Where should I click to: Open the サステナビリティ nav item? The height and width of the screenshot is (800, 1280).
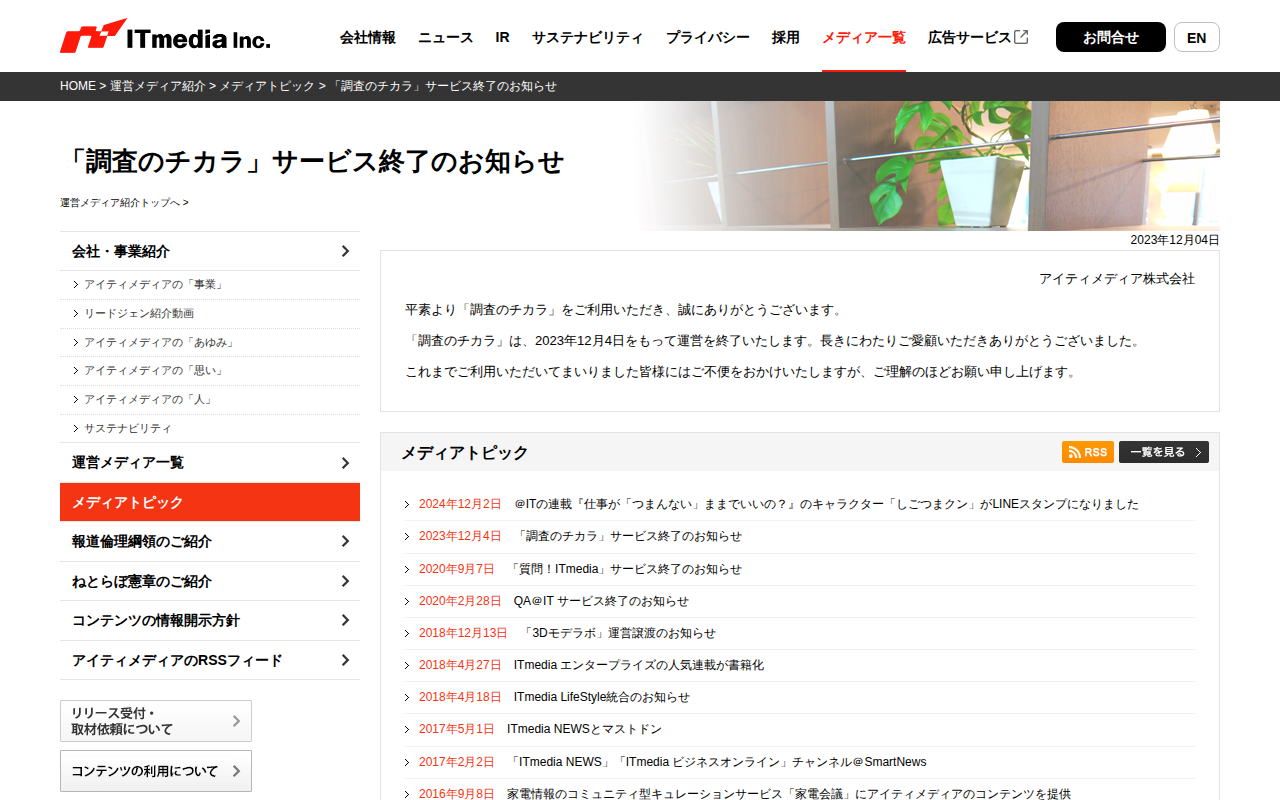coord(588,37)
